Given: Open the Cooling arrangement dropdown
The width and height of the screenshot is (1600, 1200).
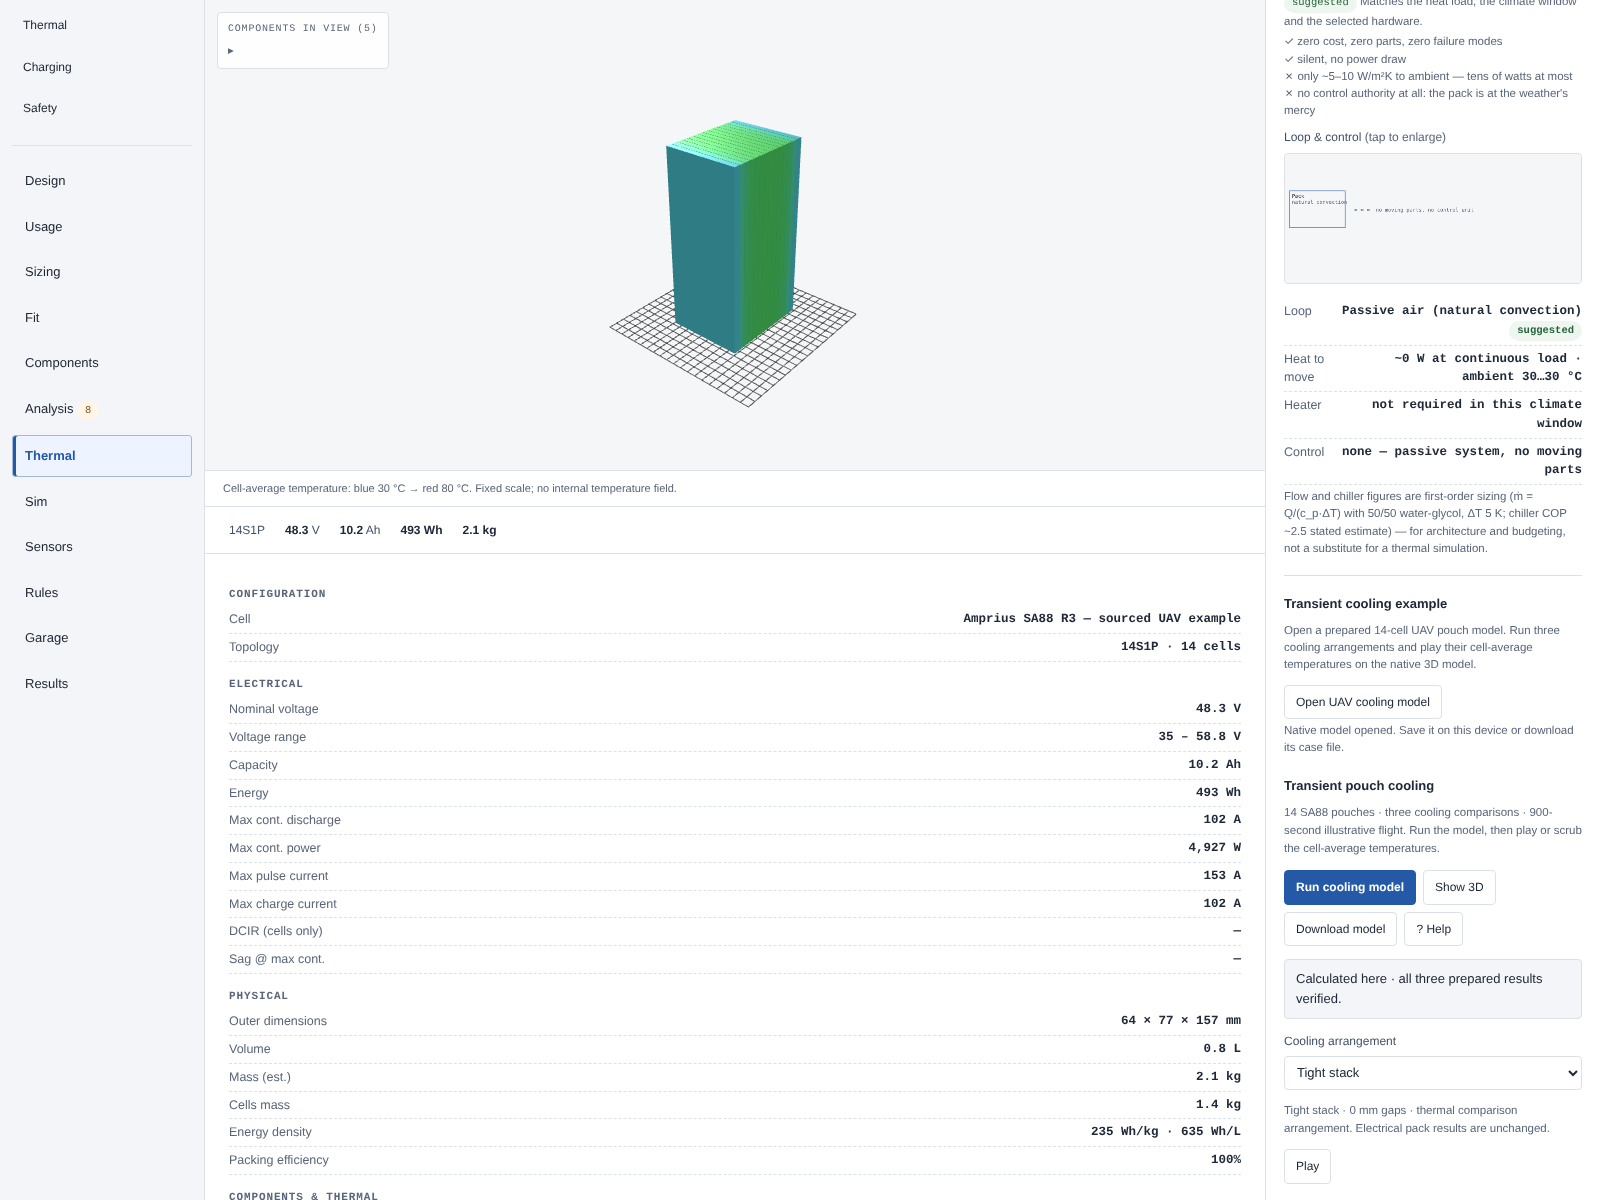Looking at the screenshot, I should 1432,1073.
